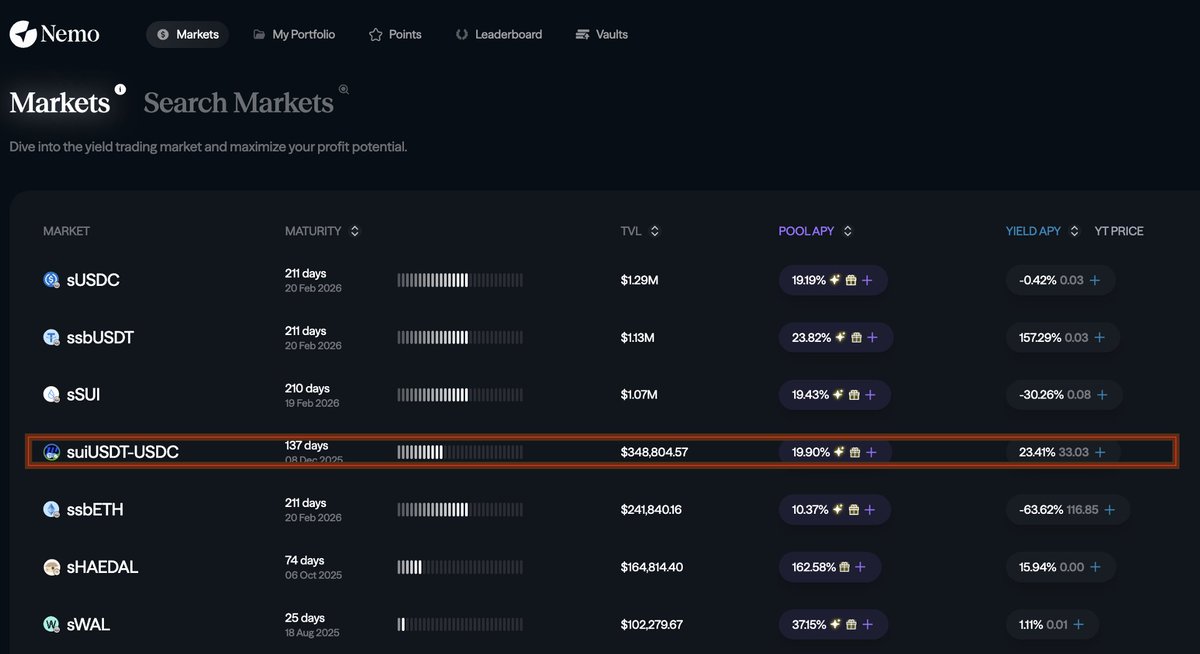This screenshot has width=1200, height=654.
Task: Click plus in ssbETH Yield APY
Action: coord(1110,510)
